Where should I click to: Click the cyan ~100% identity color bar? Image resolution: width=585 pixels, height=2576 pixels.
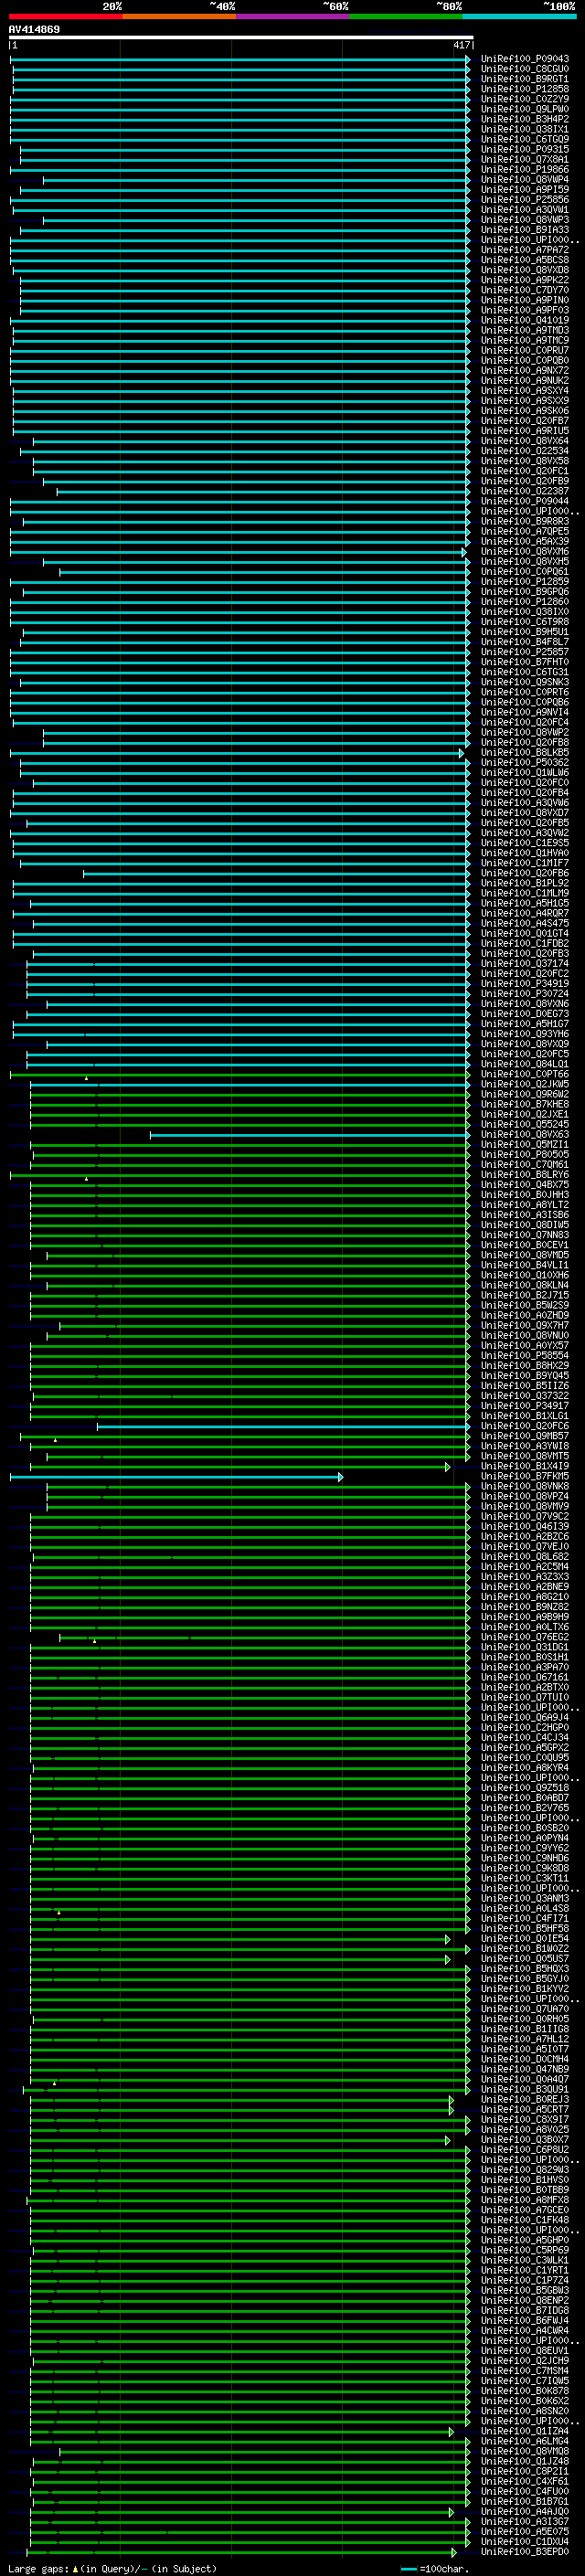519,16
